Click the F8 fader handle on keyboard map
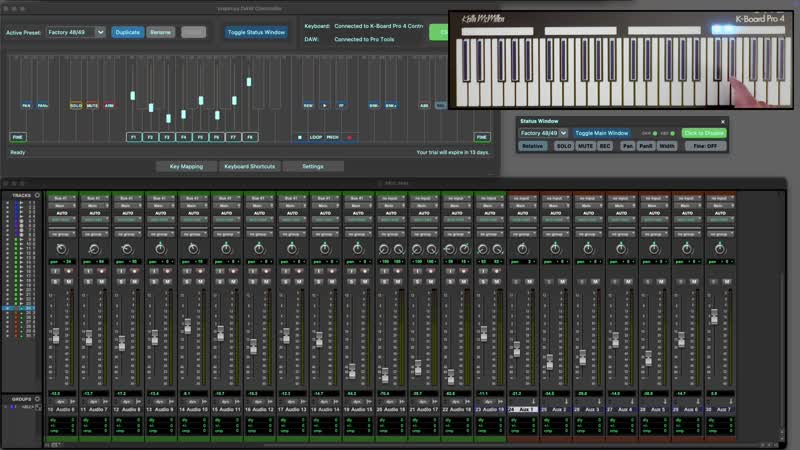This screenshot has width=800, height=450. coord(249,82)
